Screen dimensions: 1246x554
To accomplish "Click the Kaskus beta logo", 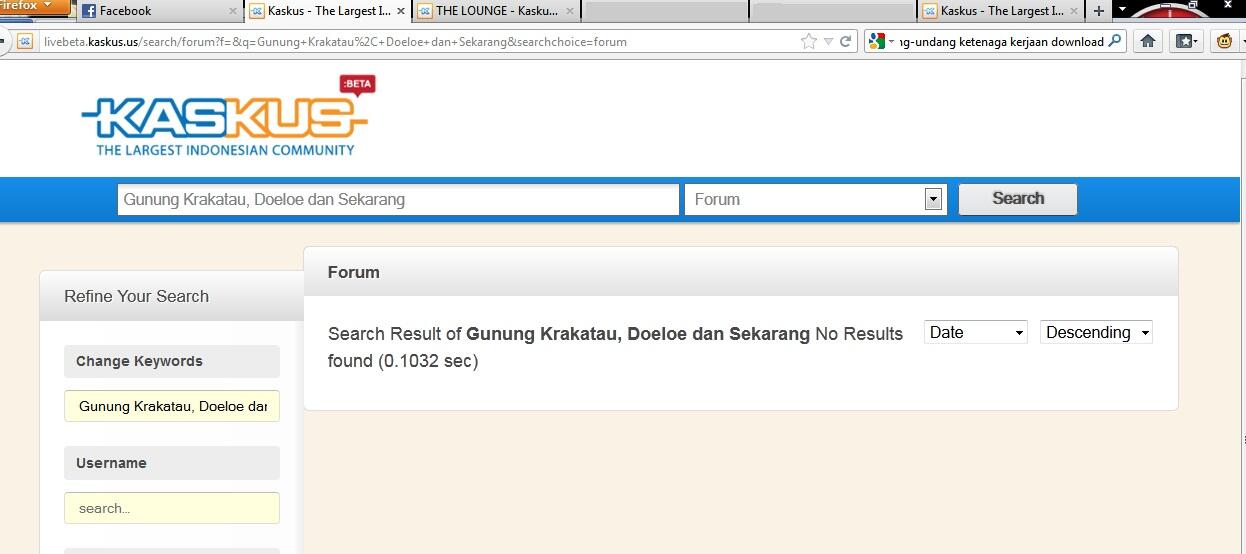I will [228, 116].
